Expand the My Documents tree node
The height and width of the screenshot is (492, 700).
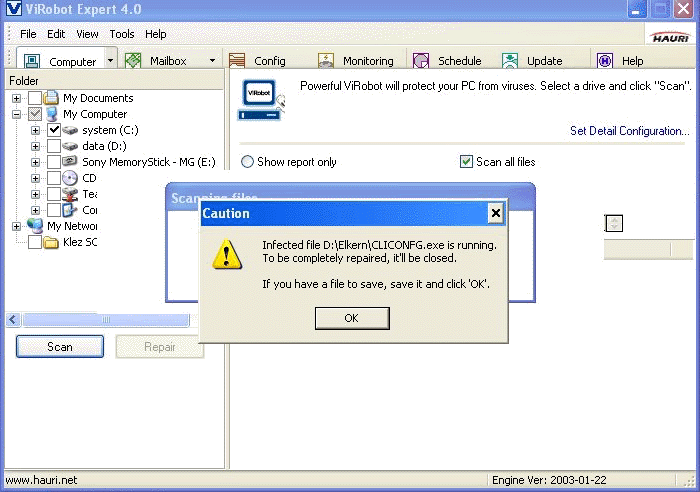click(17, 98)
